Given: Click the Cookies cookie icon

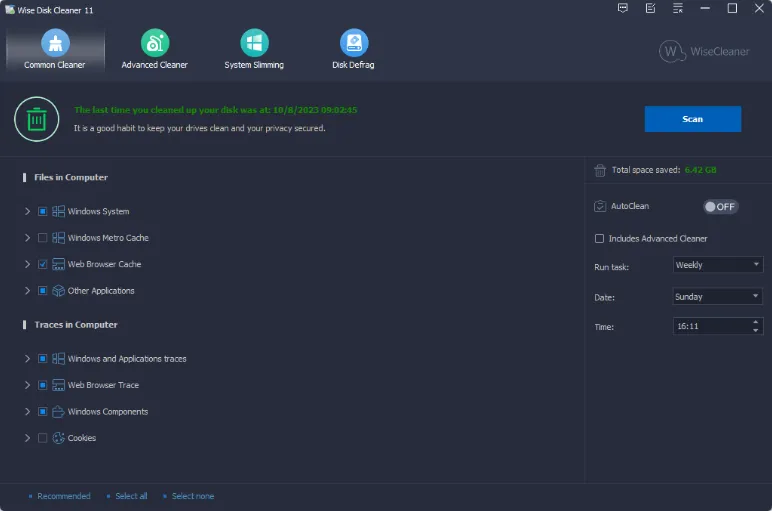Looking at the screenshot, I should pyautogui.click(x=58, y=438).
